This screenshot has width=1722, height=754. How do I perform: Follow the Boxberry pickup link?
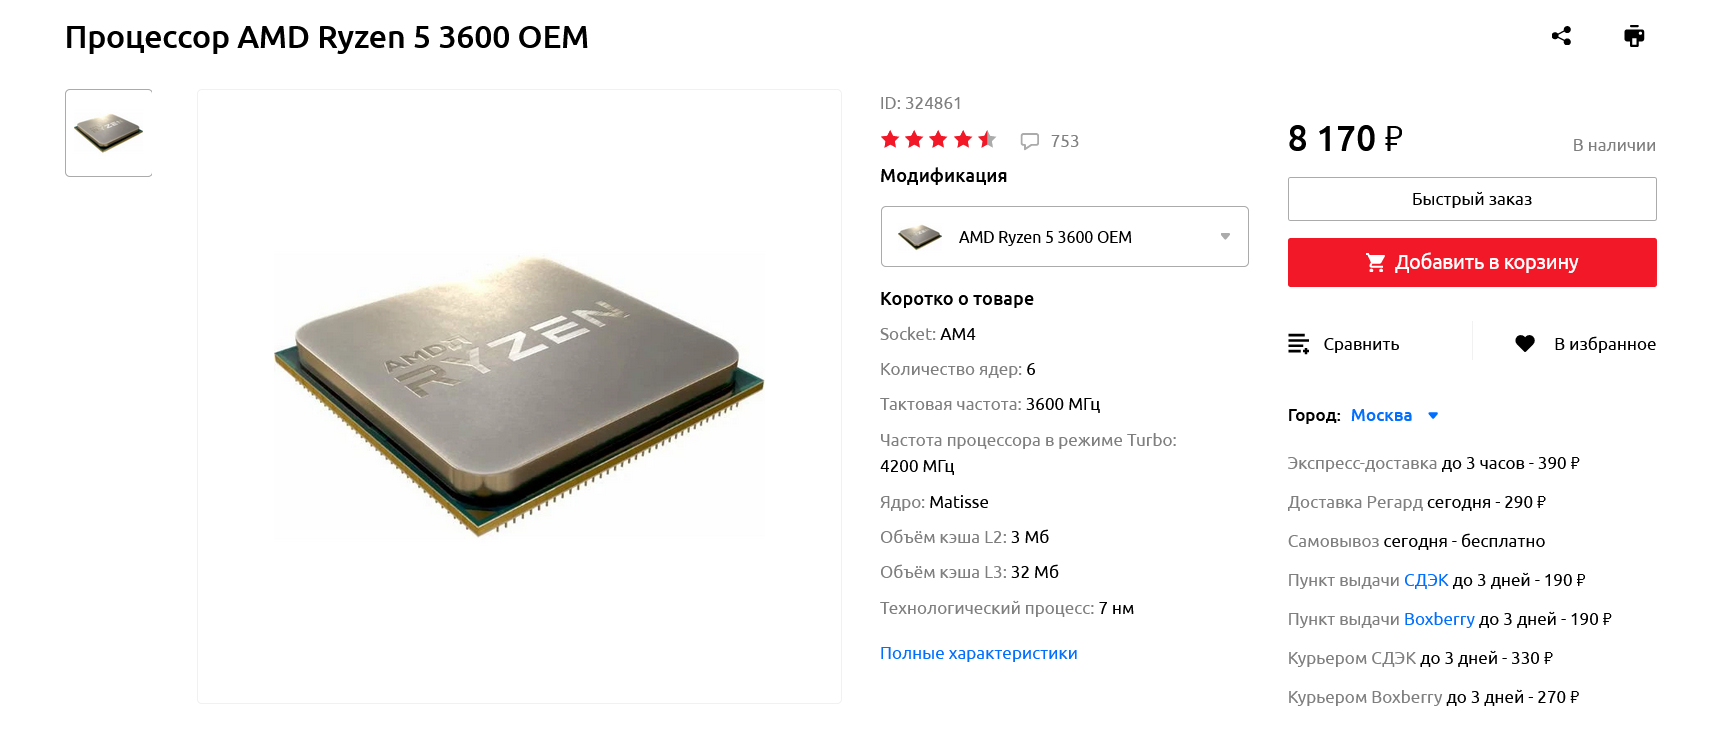1439,619
